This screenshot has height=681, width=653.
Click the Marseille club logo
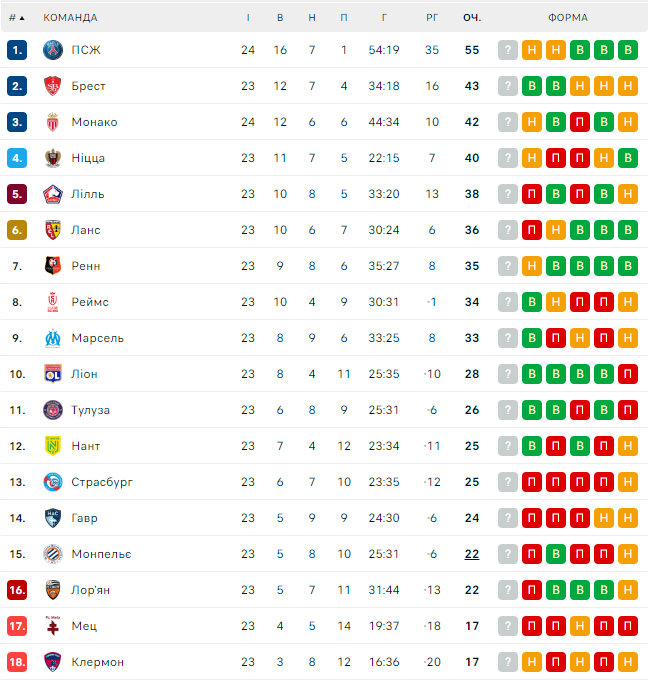(53, 338)
